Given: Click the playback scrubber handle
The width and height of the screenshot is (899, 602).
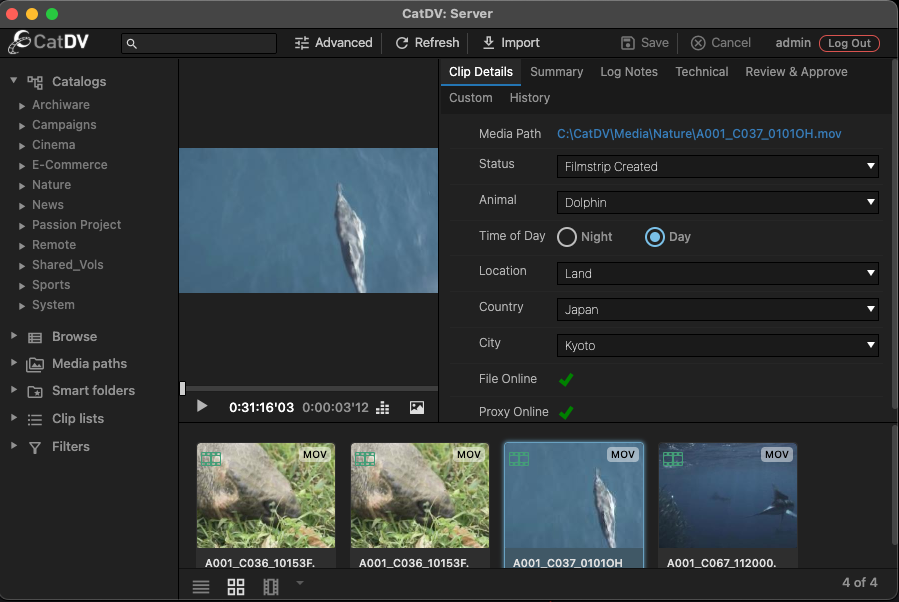Looking at the screenshot, I should point(183,389).
